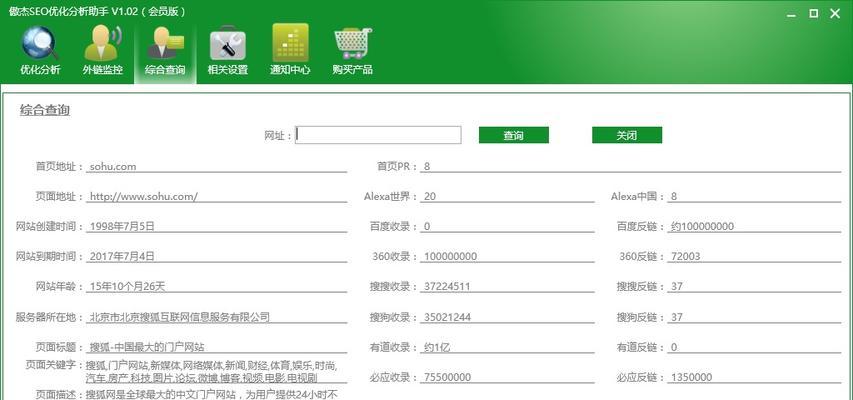853x400 pixels.
Task: Click the 页面关键字 label
Action: click(x=52, y=365)
